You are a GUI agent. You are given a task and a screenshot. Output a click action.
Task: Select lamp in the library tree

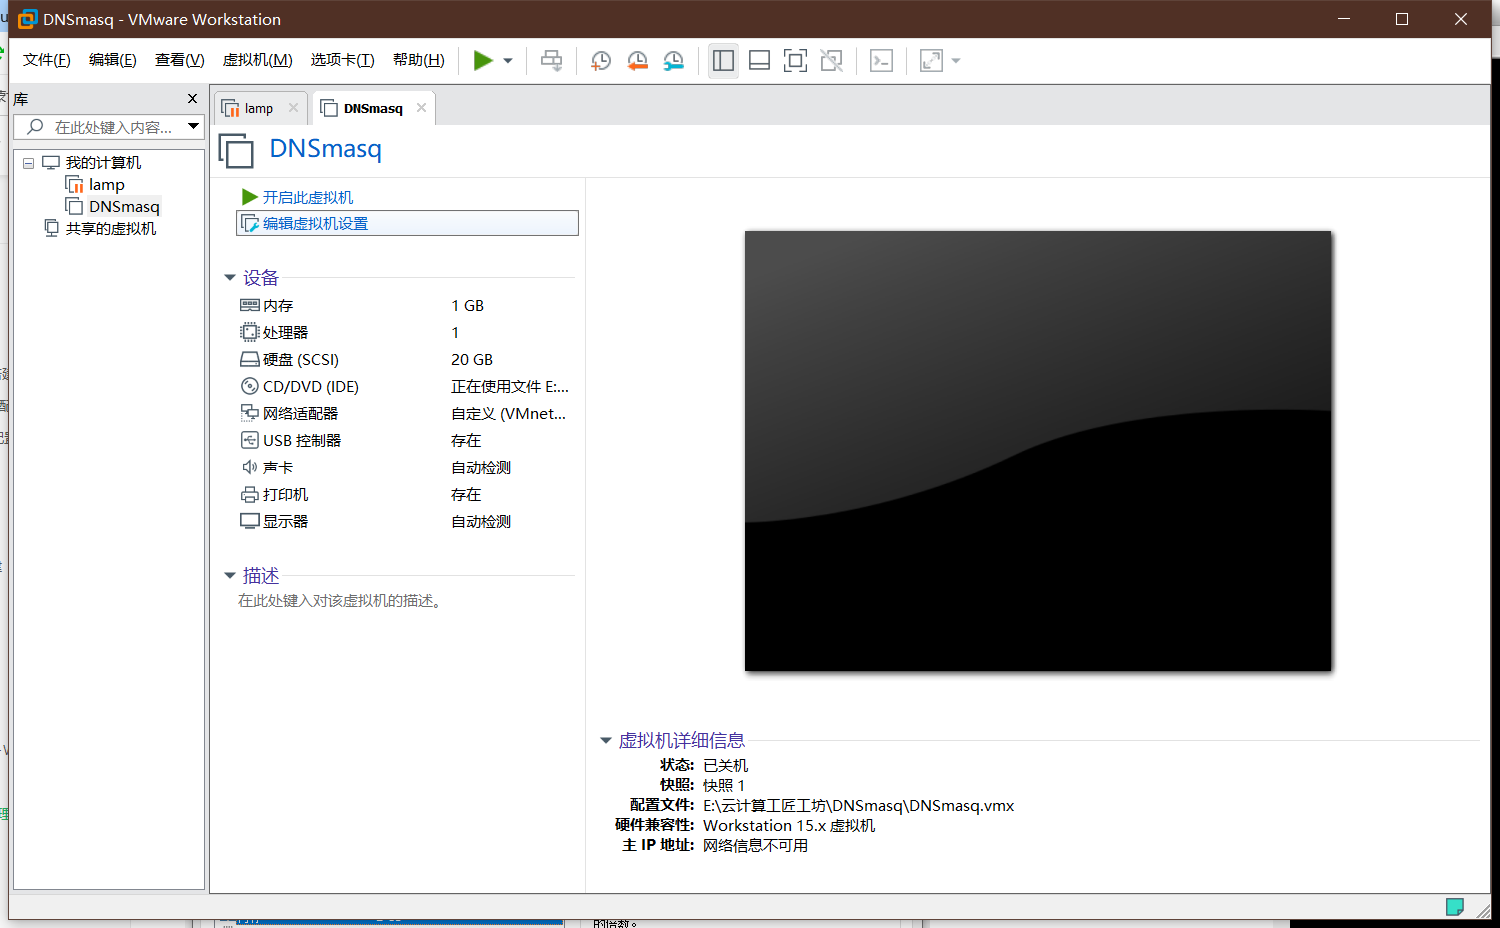106,185
